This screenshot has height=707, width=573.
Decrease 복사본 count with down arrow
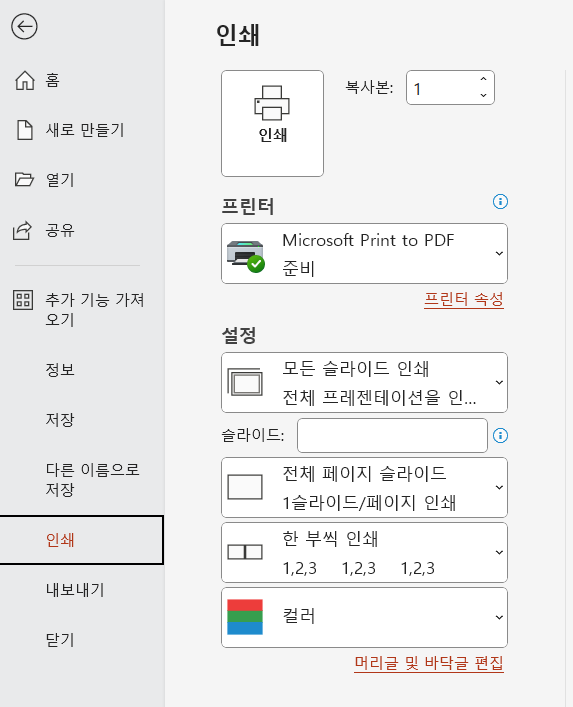pyautogui.click(x=483, y=95)
